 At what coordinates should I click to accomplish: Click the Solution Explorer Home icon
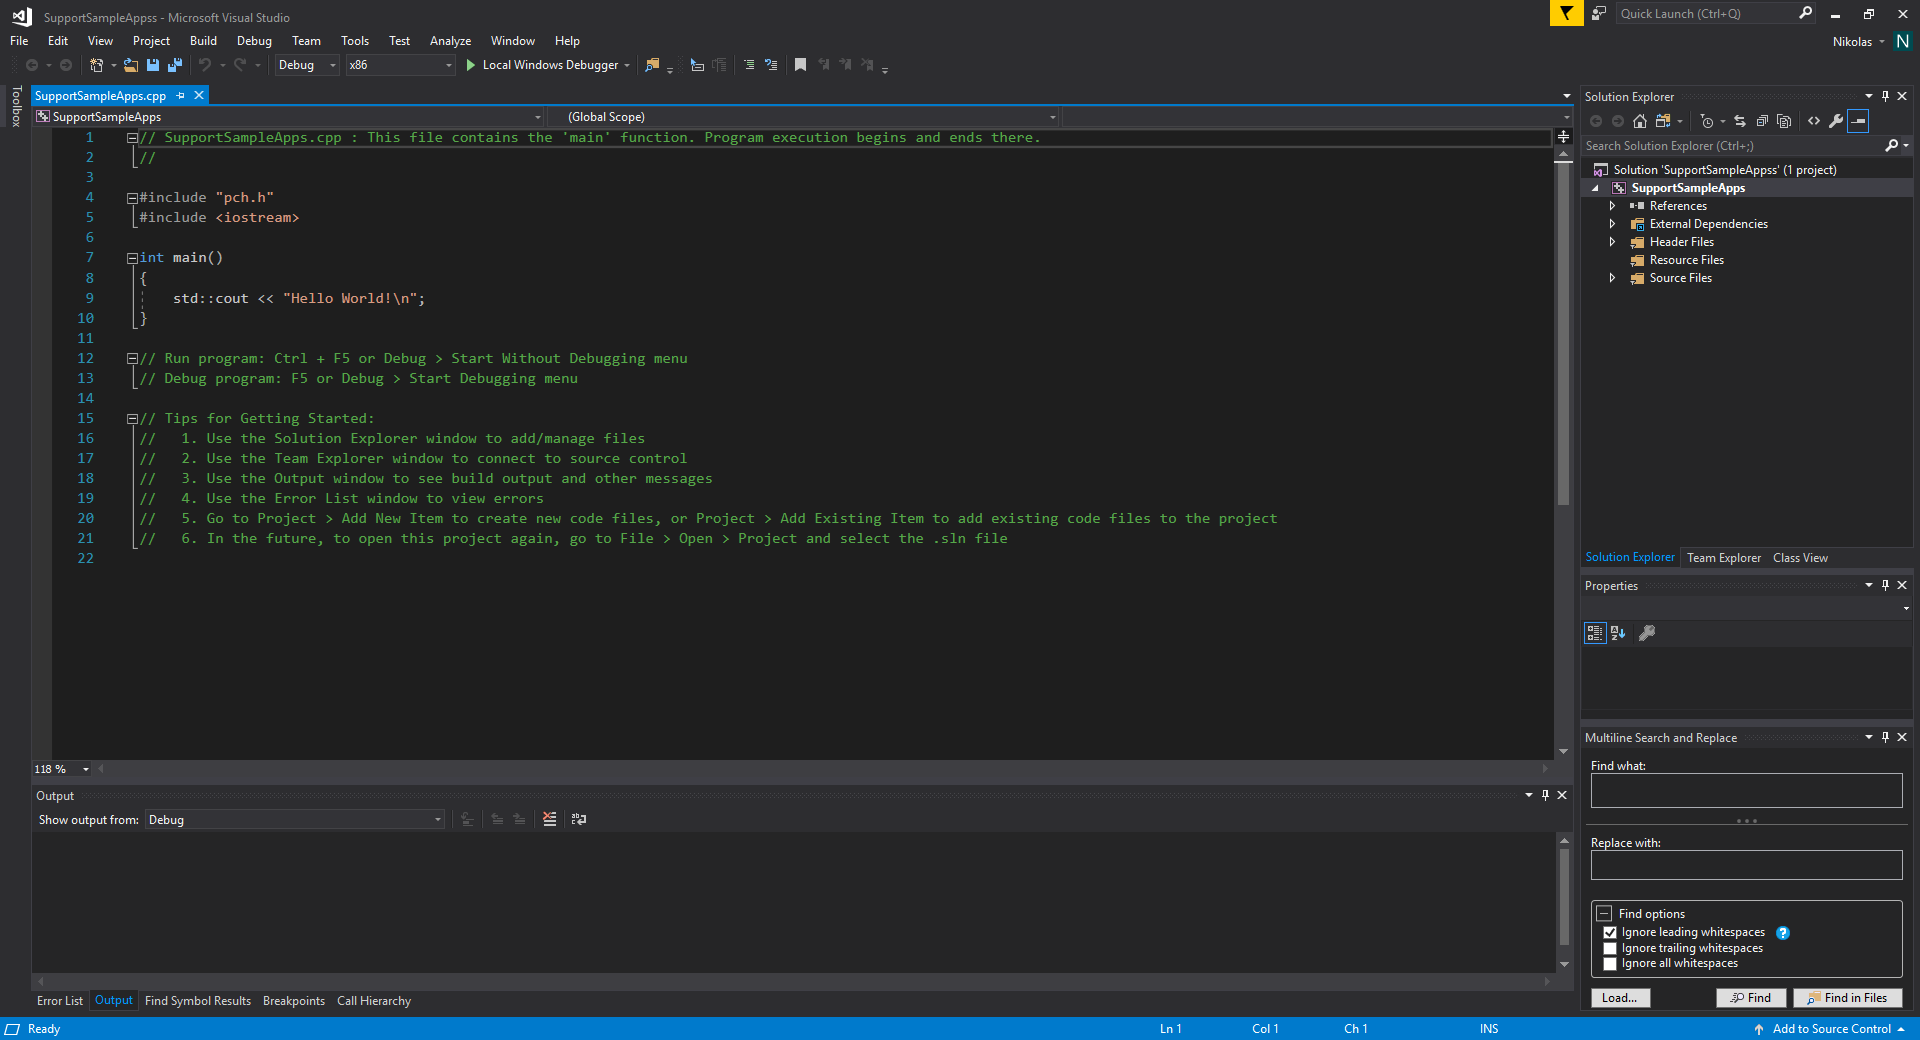[x=1640, y=121]
